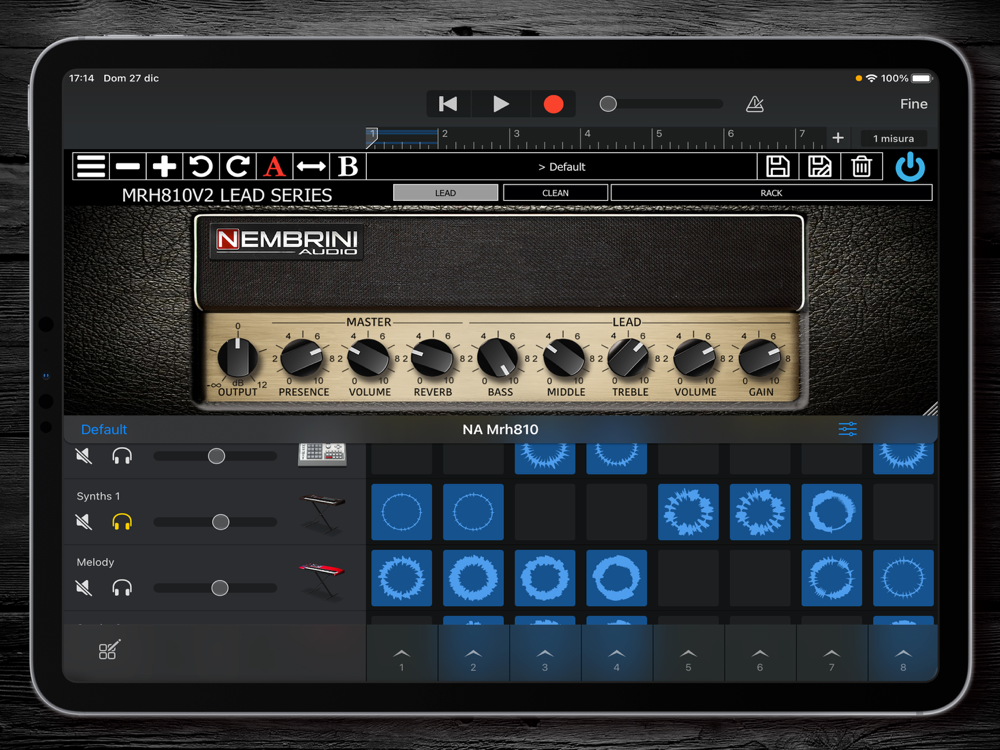Save preset with the floppy disk icon
This screenshot has width=1000, height=750.
point(777,166)
